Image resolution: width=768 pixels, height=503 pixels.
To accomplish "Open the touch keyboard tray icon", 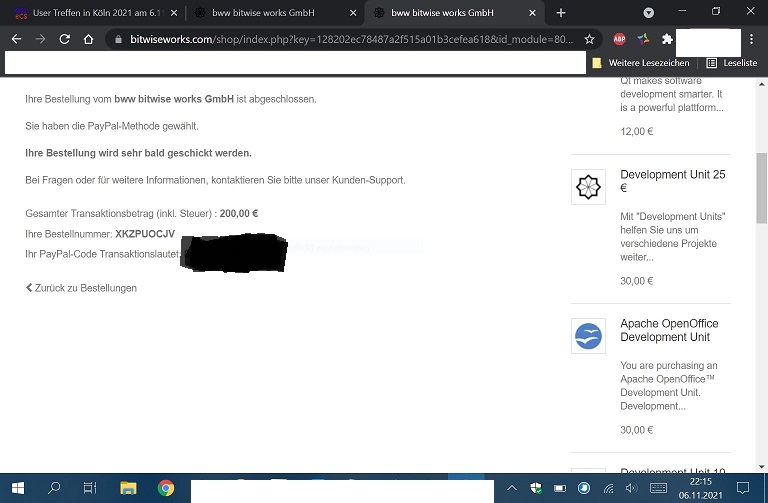I will (x=658, y=488).
